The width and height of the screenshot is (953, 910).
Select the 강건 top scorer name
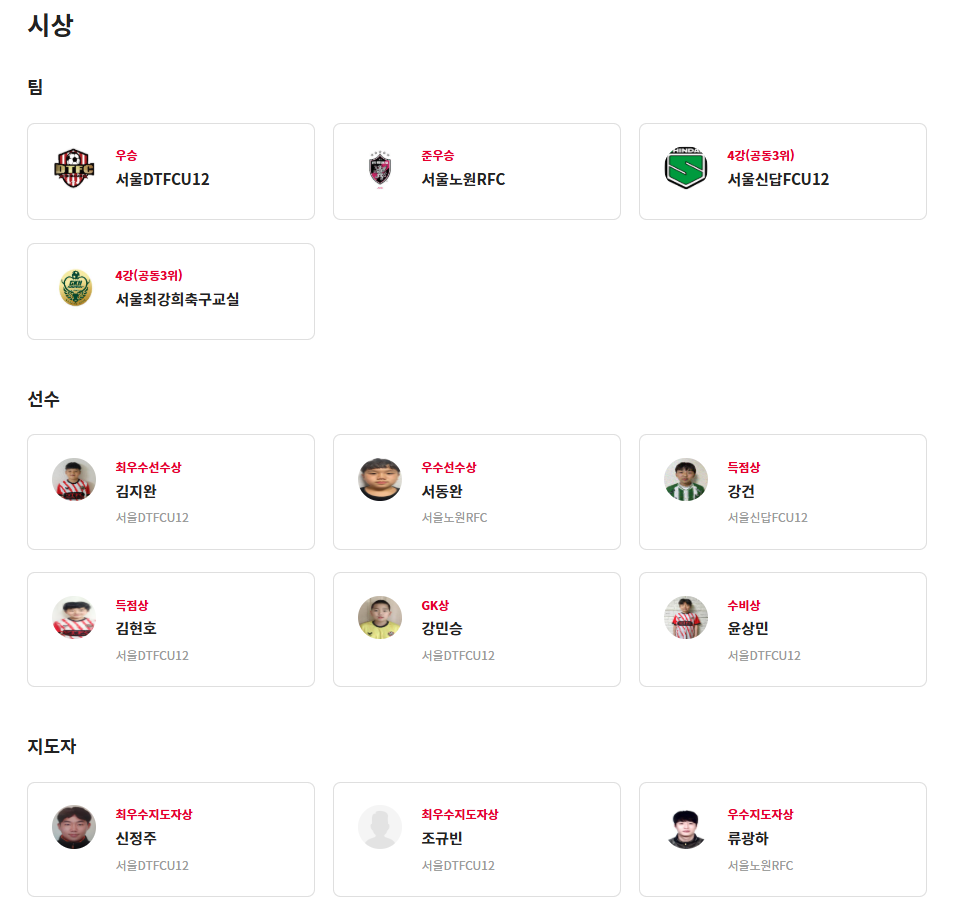click(741, 491)
